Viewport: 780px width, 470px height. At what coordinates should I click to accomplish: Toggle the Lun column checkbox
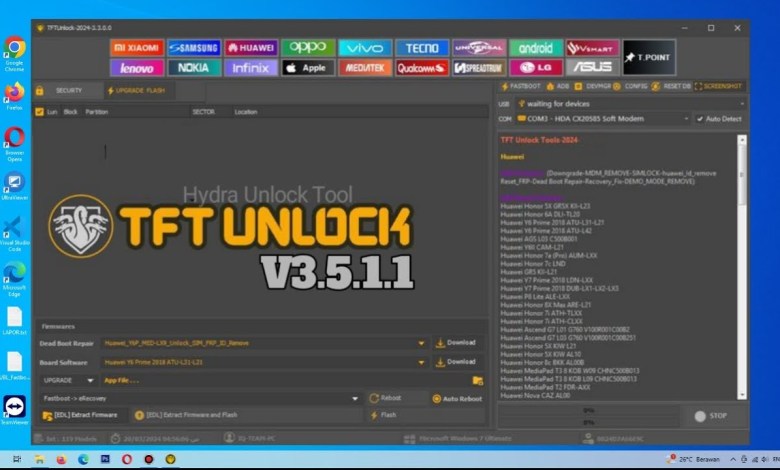point(40,112)
